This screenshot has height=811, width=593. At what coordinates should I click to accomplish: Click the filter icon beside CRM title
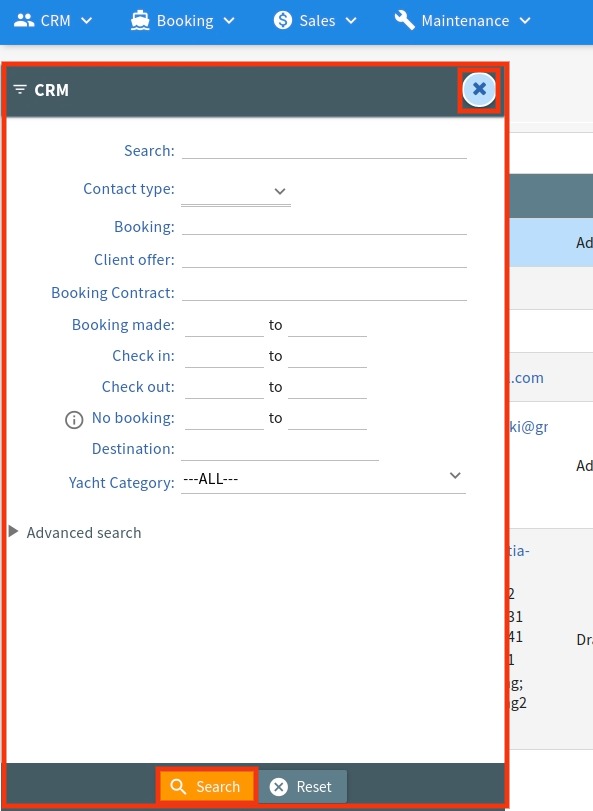(x=20, y=89)
